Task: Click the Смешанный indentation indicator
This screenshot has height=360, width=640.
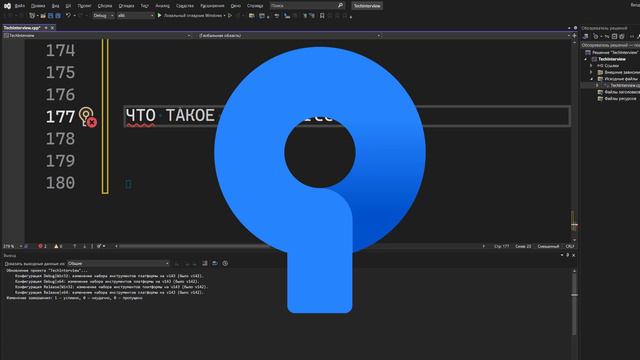Action: (x=548, y=246)
